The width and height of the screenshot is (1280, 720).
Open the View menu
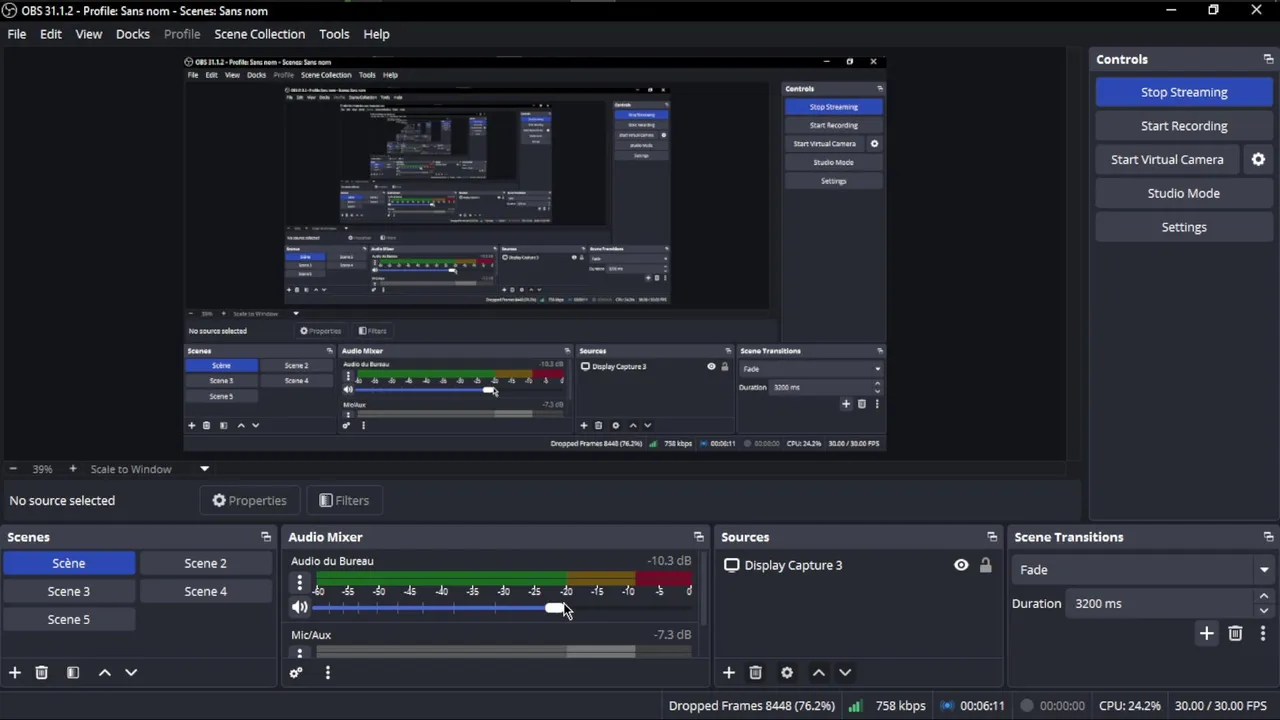[x=89, y=34]
